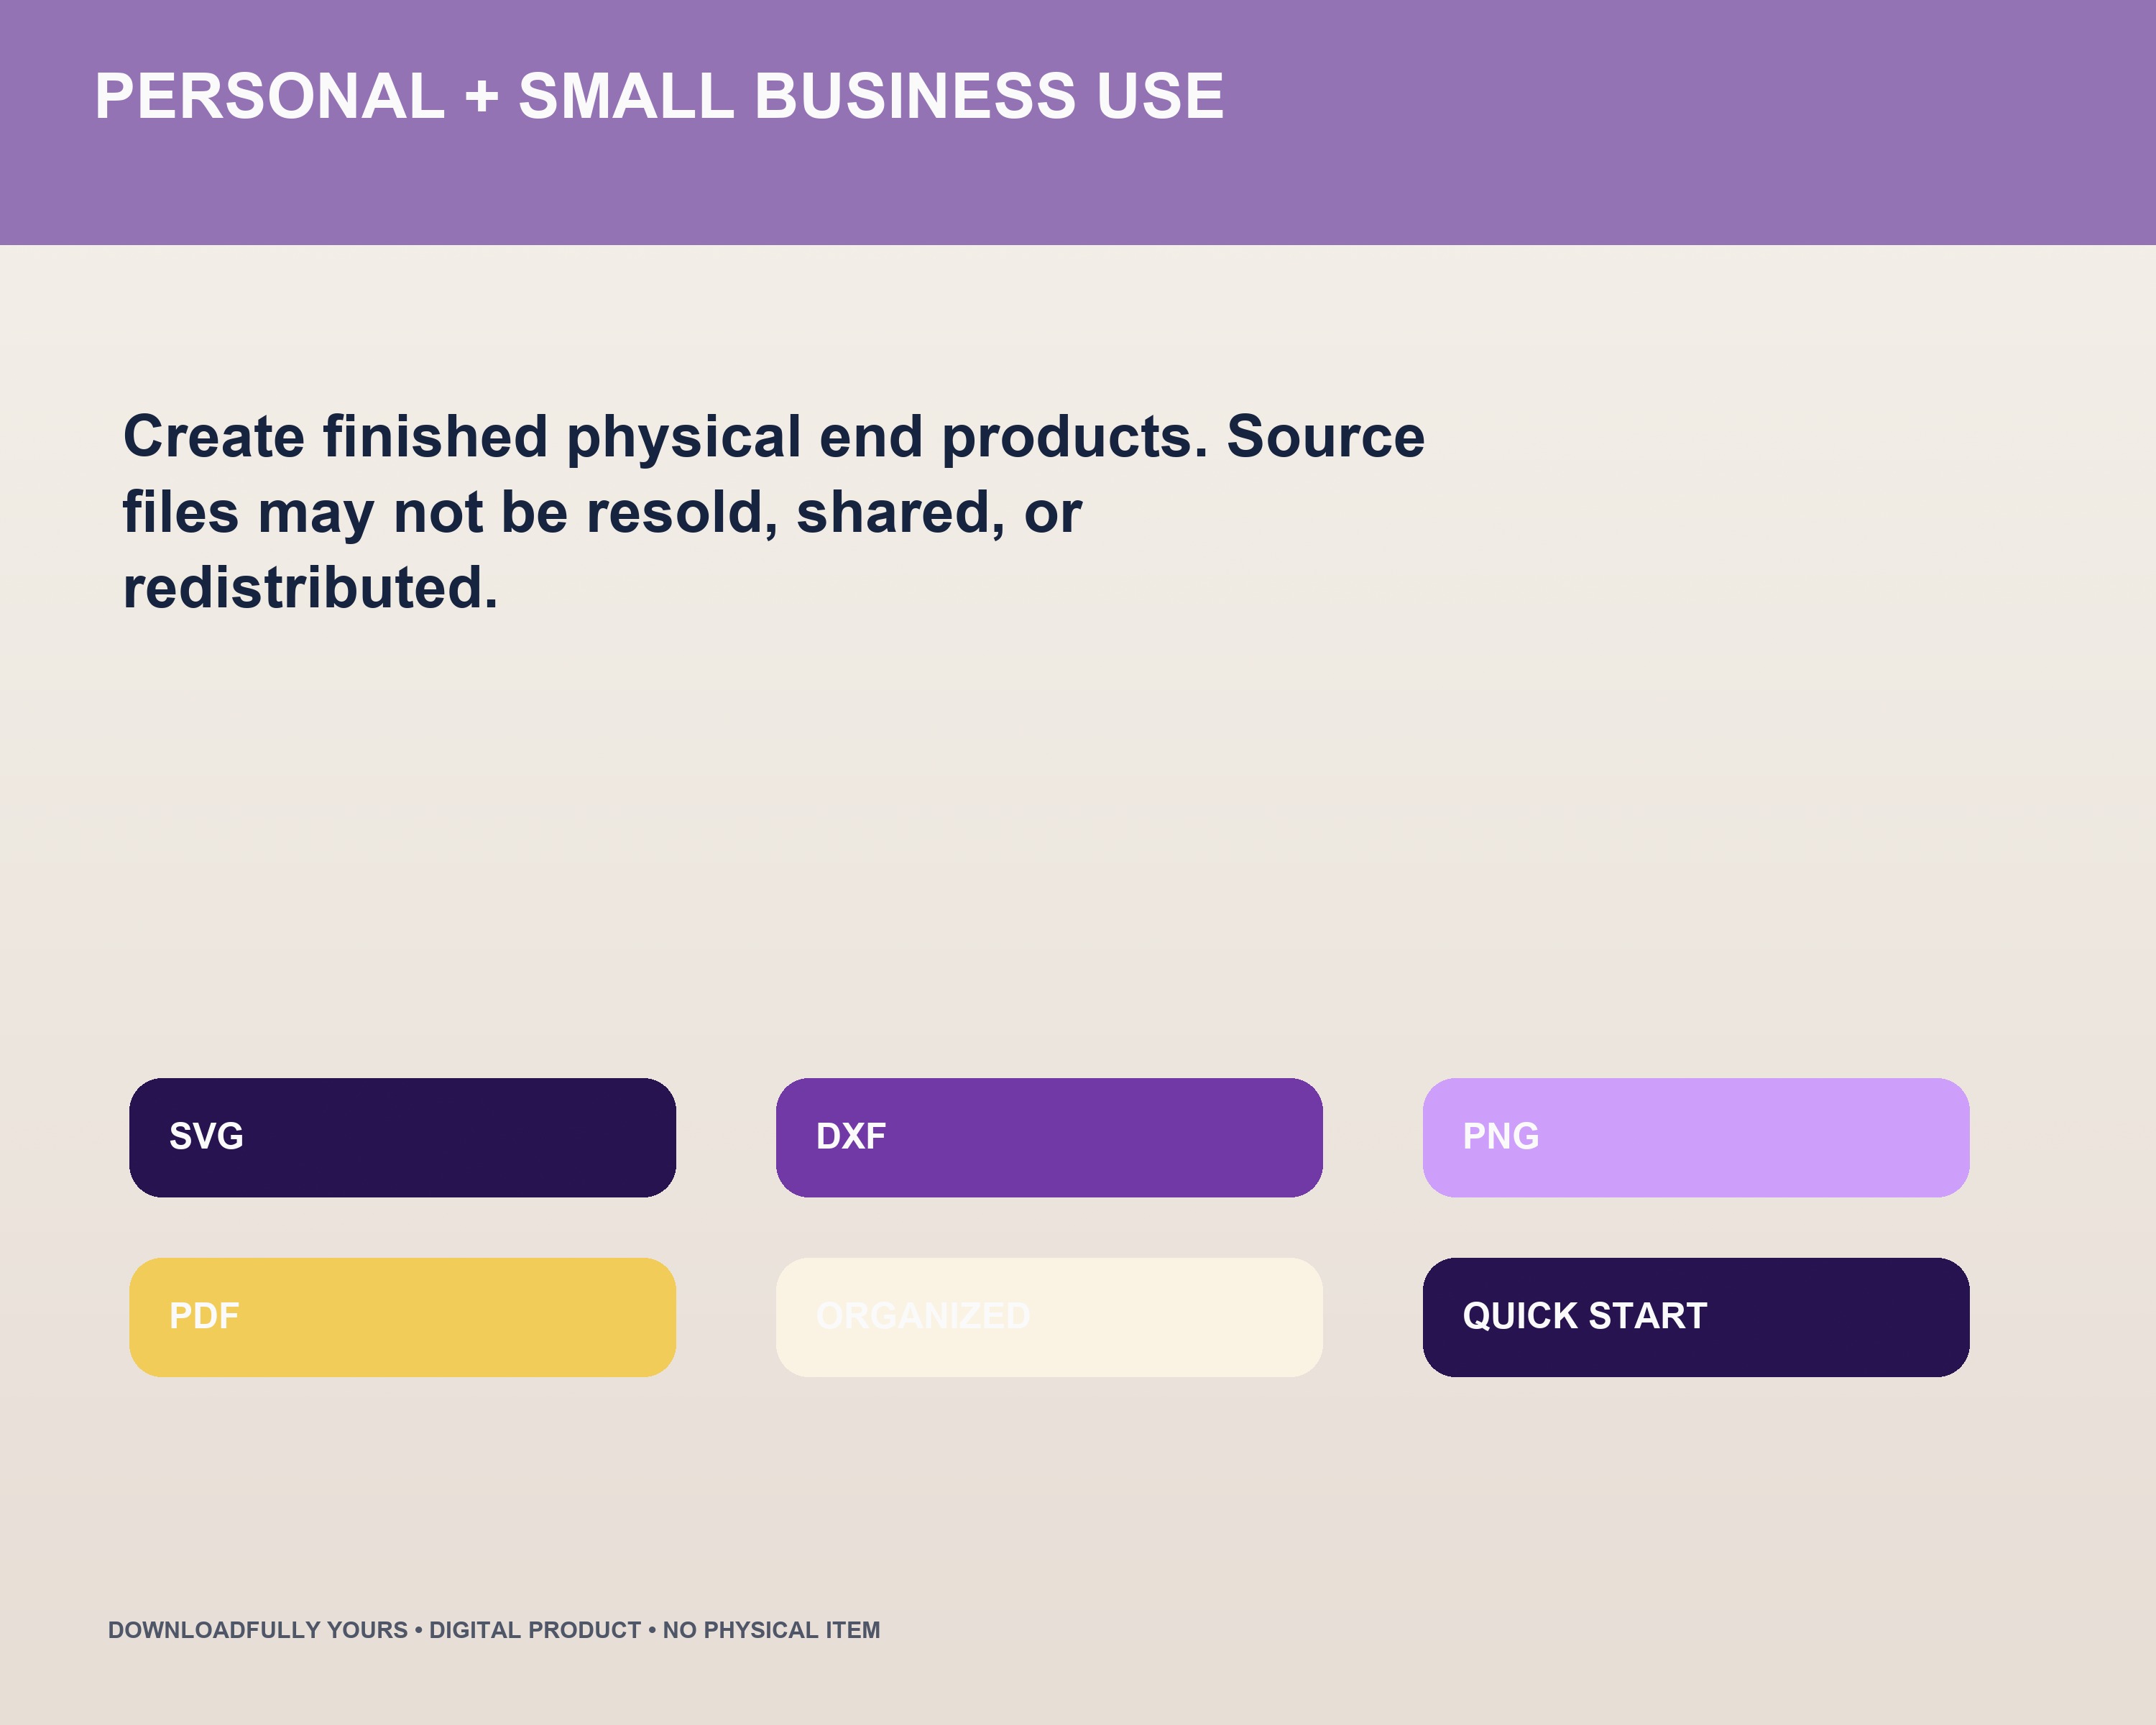The width and height of the screenshot is (2156, 1725).
Task: Choose the lavender PNG badge
Action: pyautogui.click(x=1696, y=1137)
